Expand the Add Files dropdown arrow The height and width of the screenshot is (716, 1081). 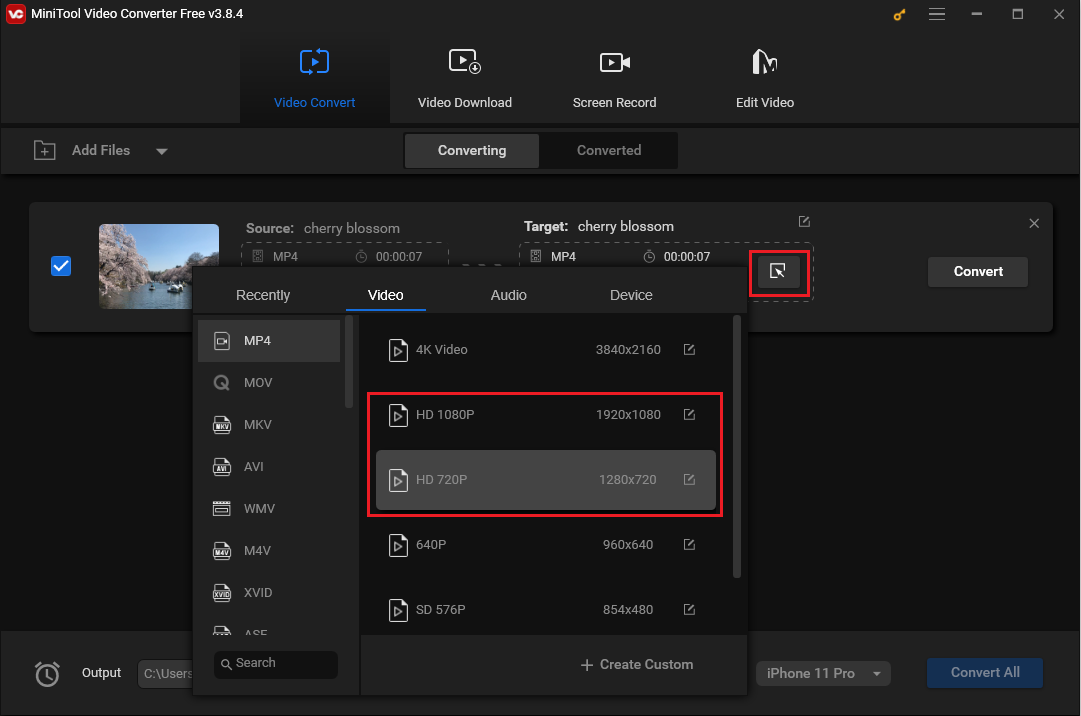pos(161,151)
